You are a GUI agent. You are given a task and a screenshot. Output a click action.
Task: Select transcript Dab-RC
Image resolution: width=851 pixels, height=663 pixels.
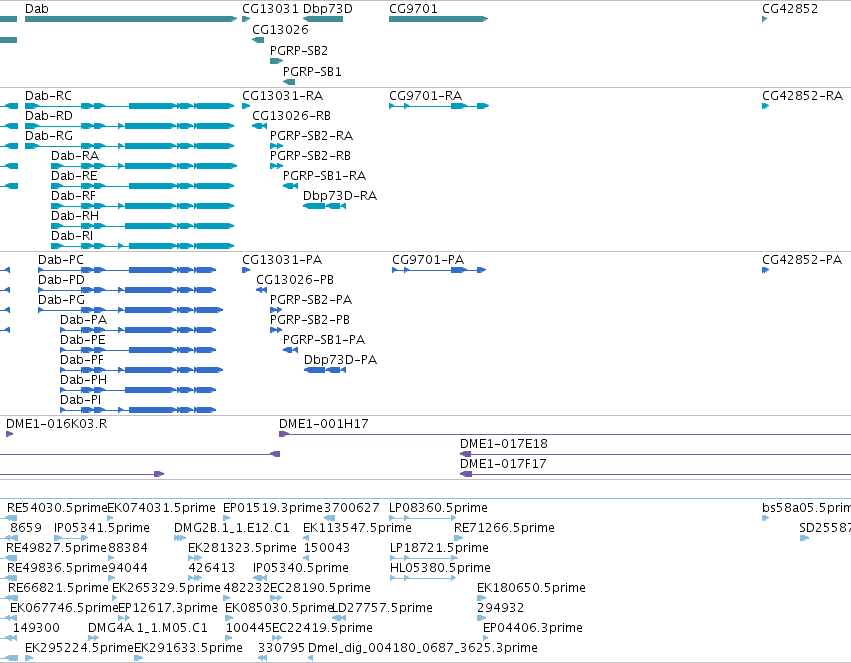130,106
